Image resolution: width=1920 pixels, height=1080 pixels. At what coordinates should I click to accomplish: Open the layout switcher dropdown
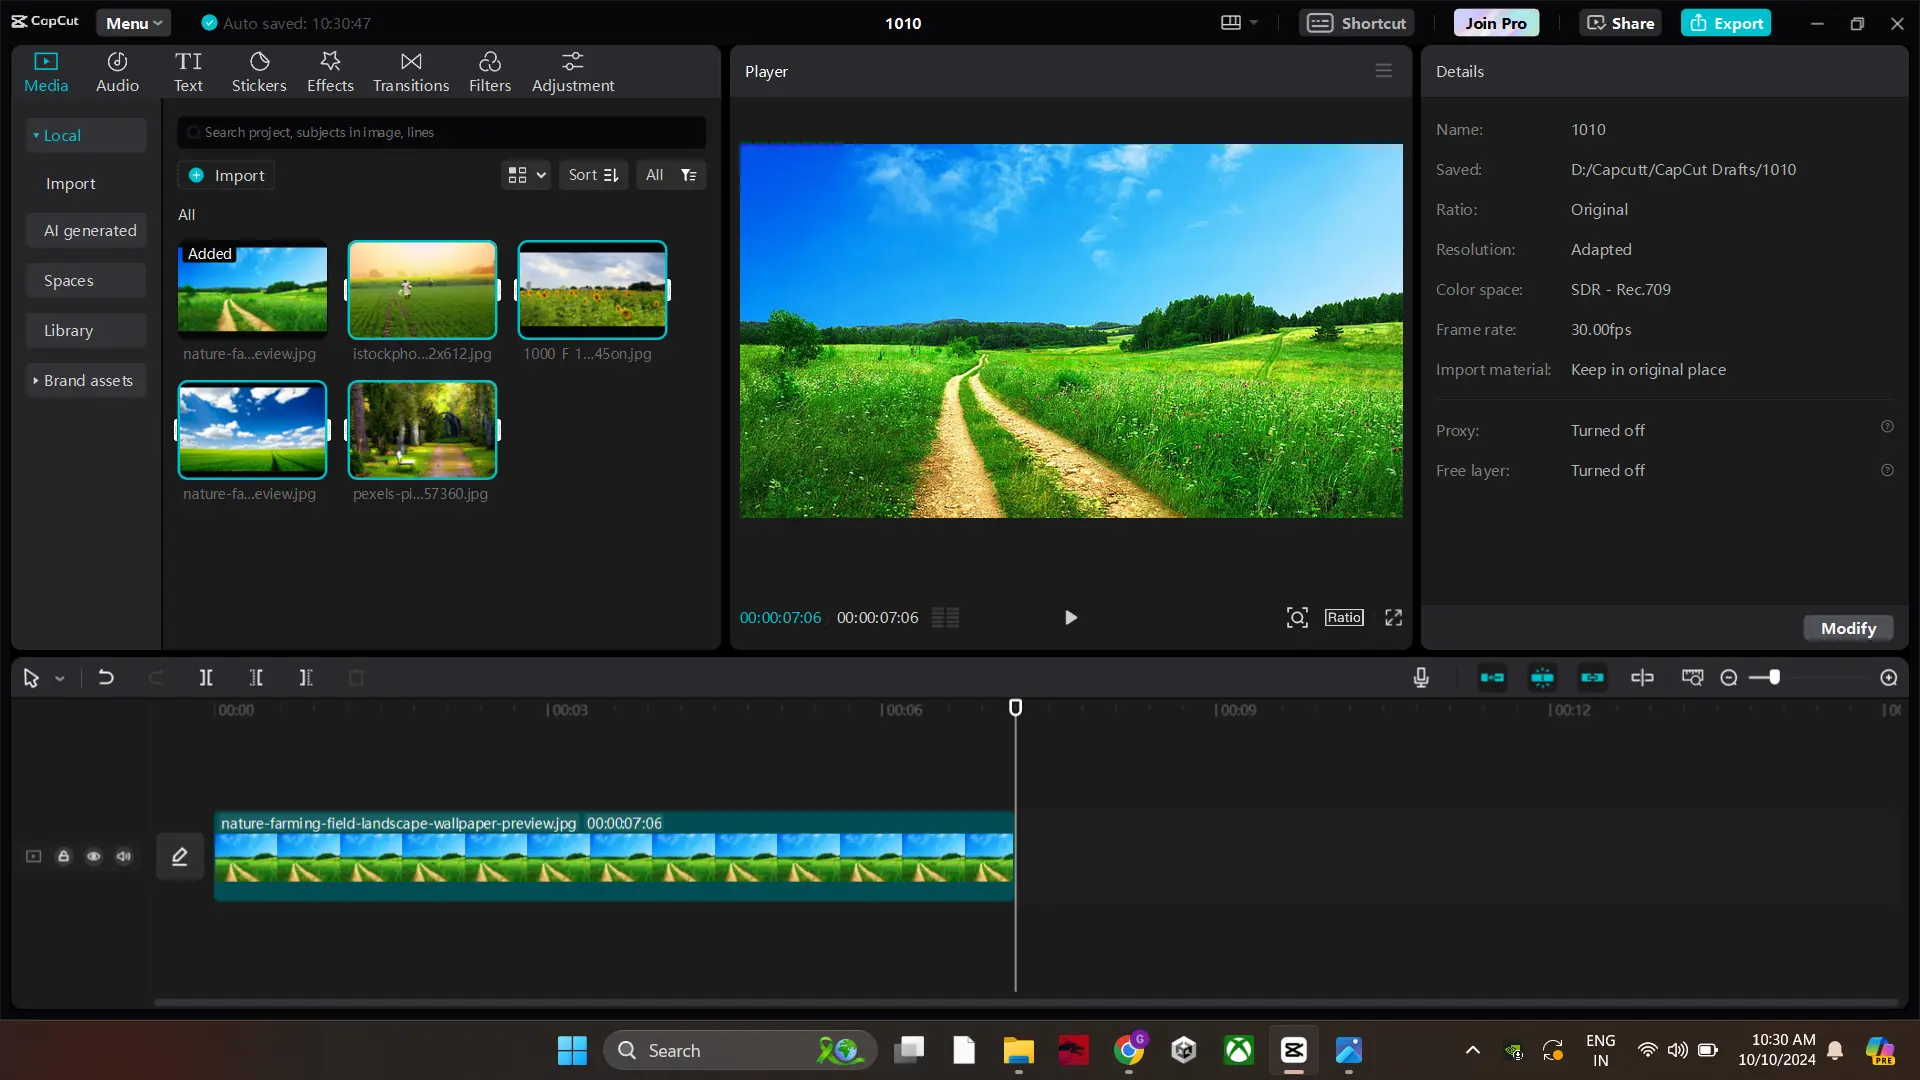coord(1239,23)
